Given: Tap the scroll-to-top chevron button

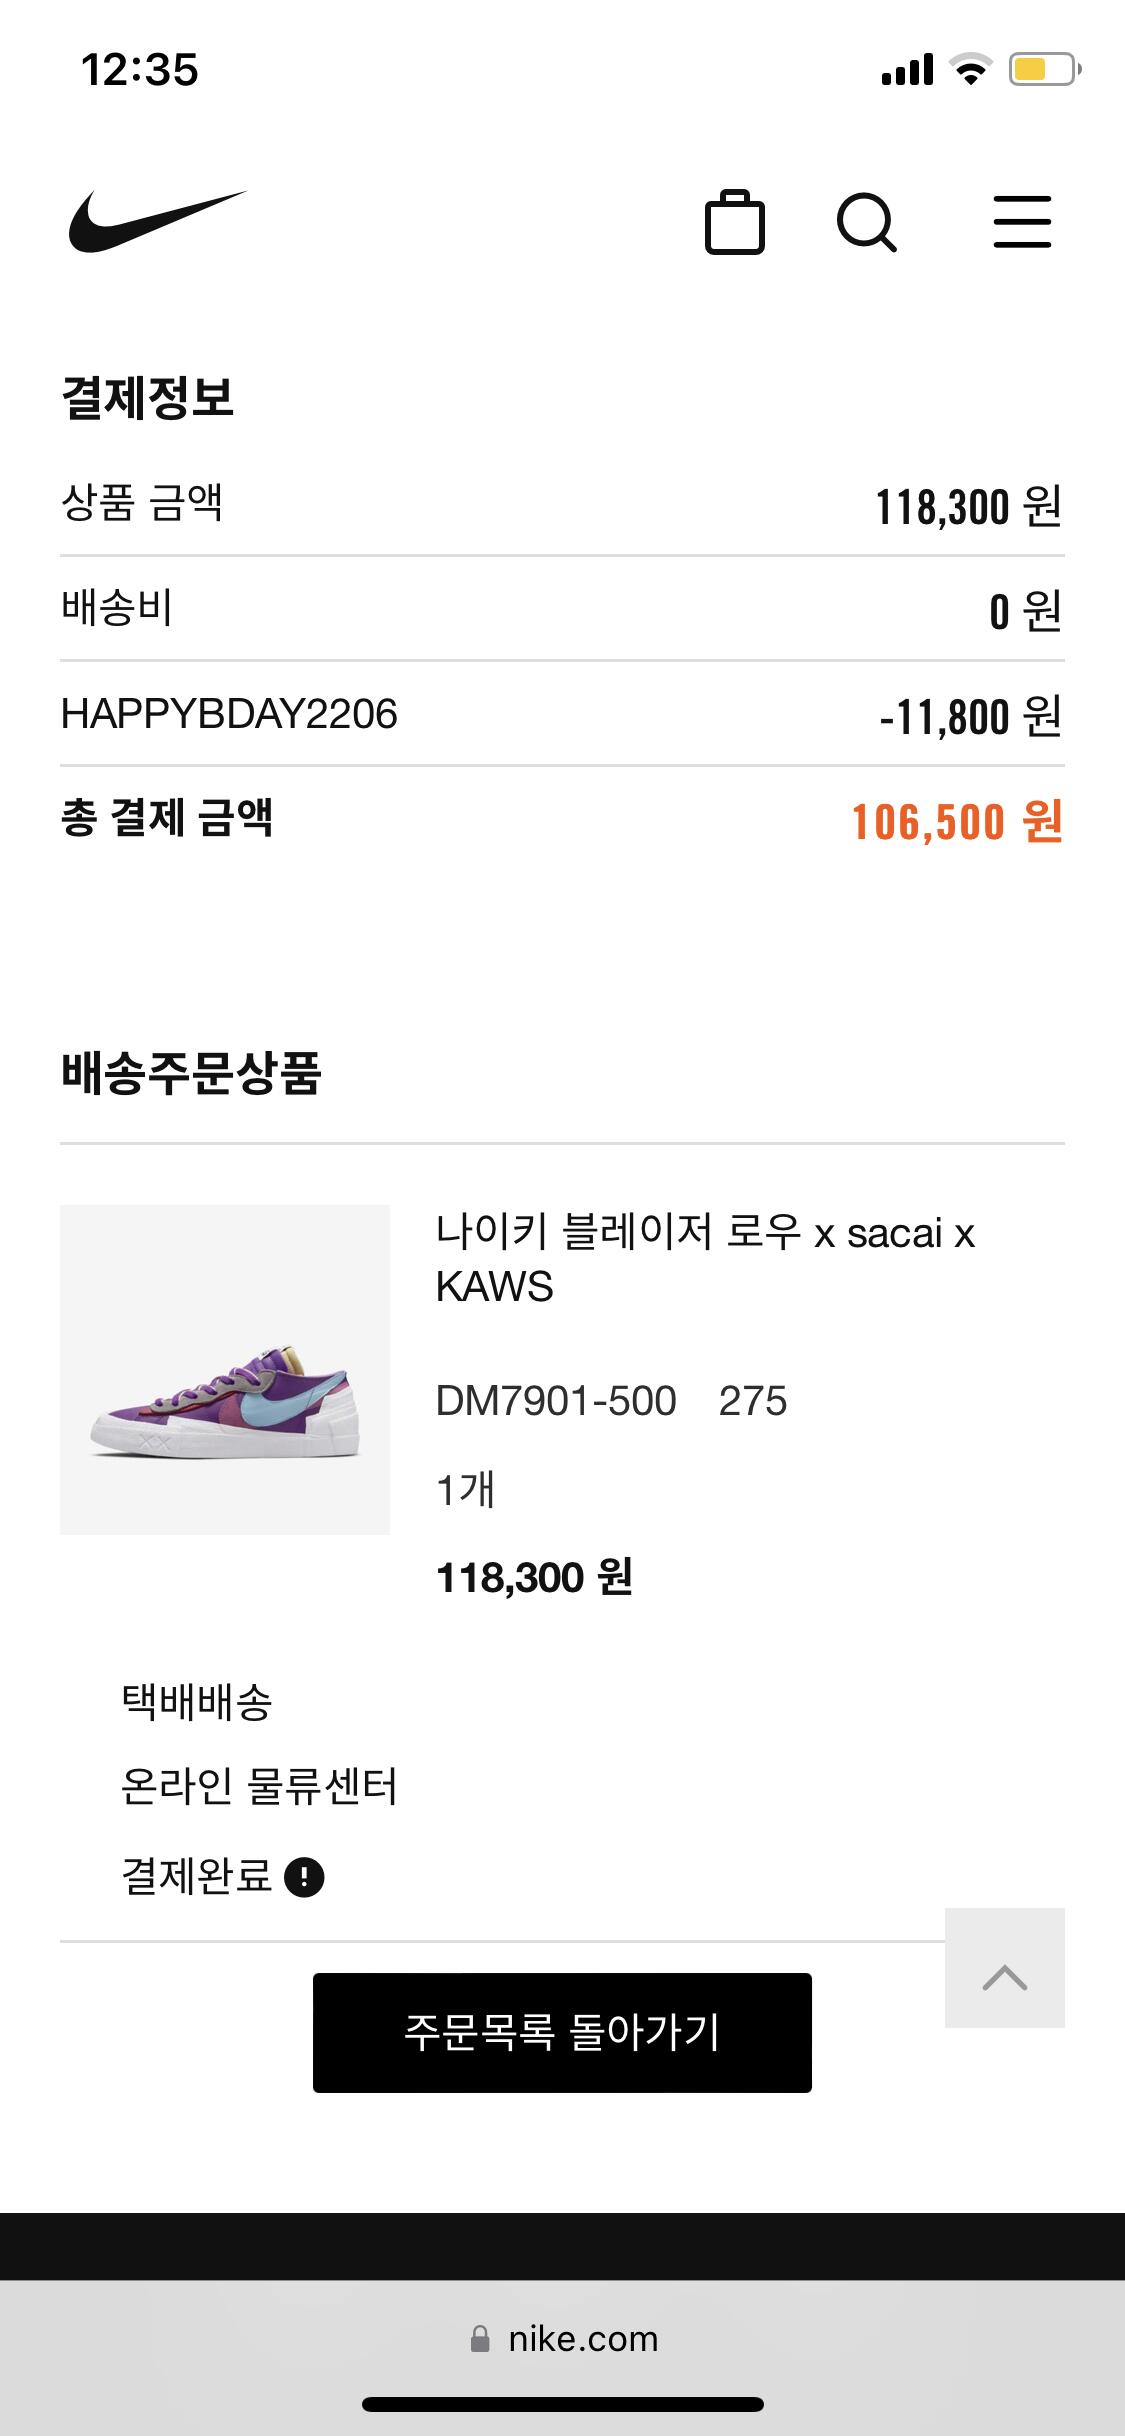Looking at the screenshot, I should [x=1005, y=1968].
